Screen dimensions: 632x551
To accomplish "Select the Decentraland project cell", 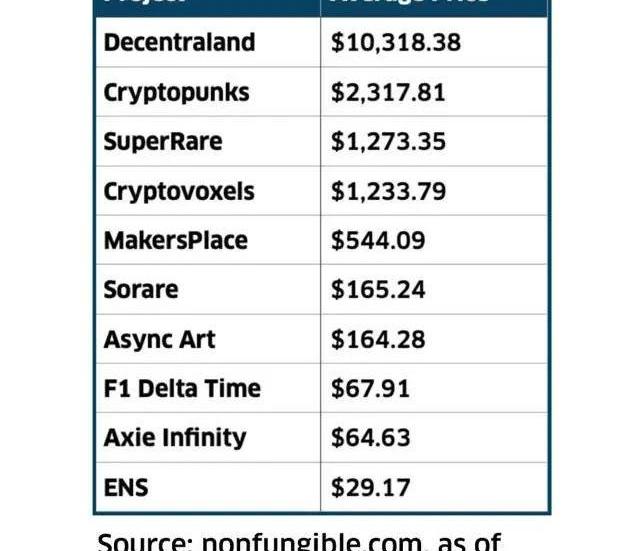I will point(208,42).
